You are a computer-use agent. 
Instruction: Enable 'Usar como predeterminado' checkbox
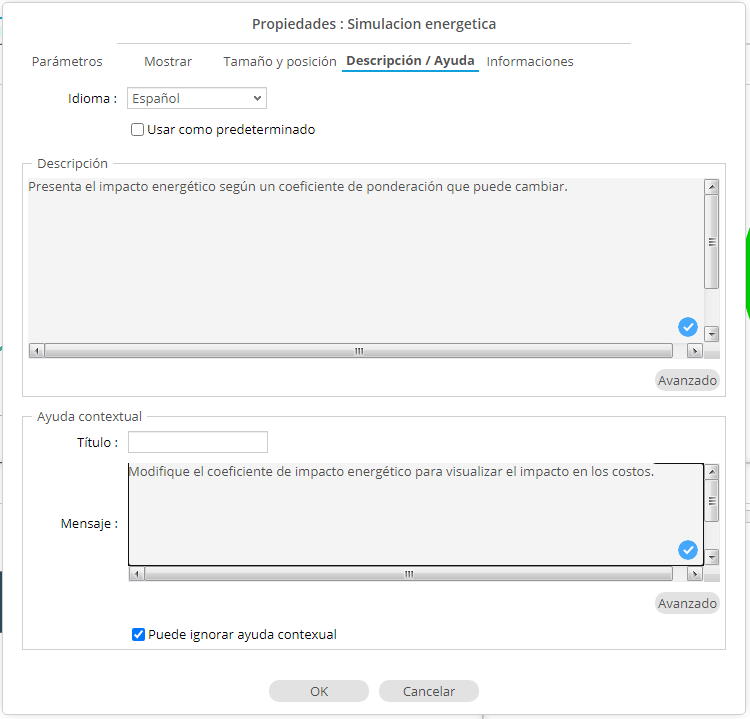coord(138,130)
